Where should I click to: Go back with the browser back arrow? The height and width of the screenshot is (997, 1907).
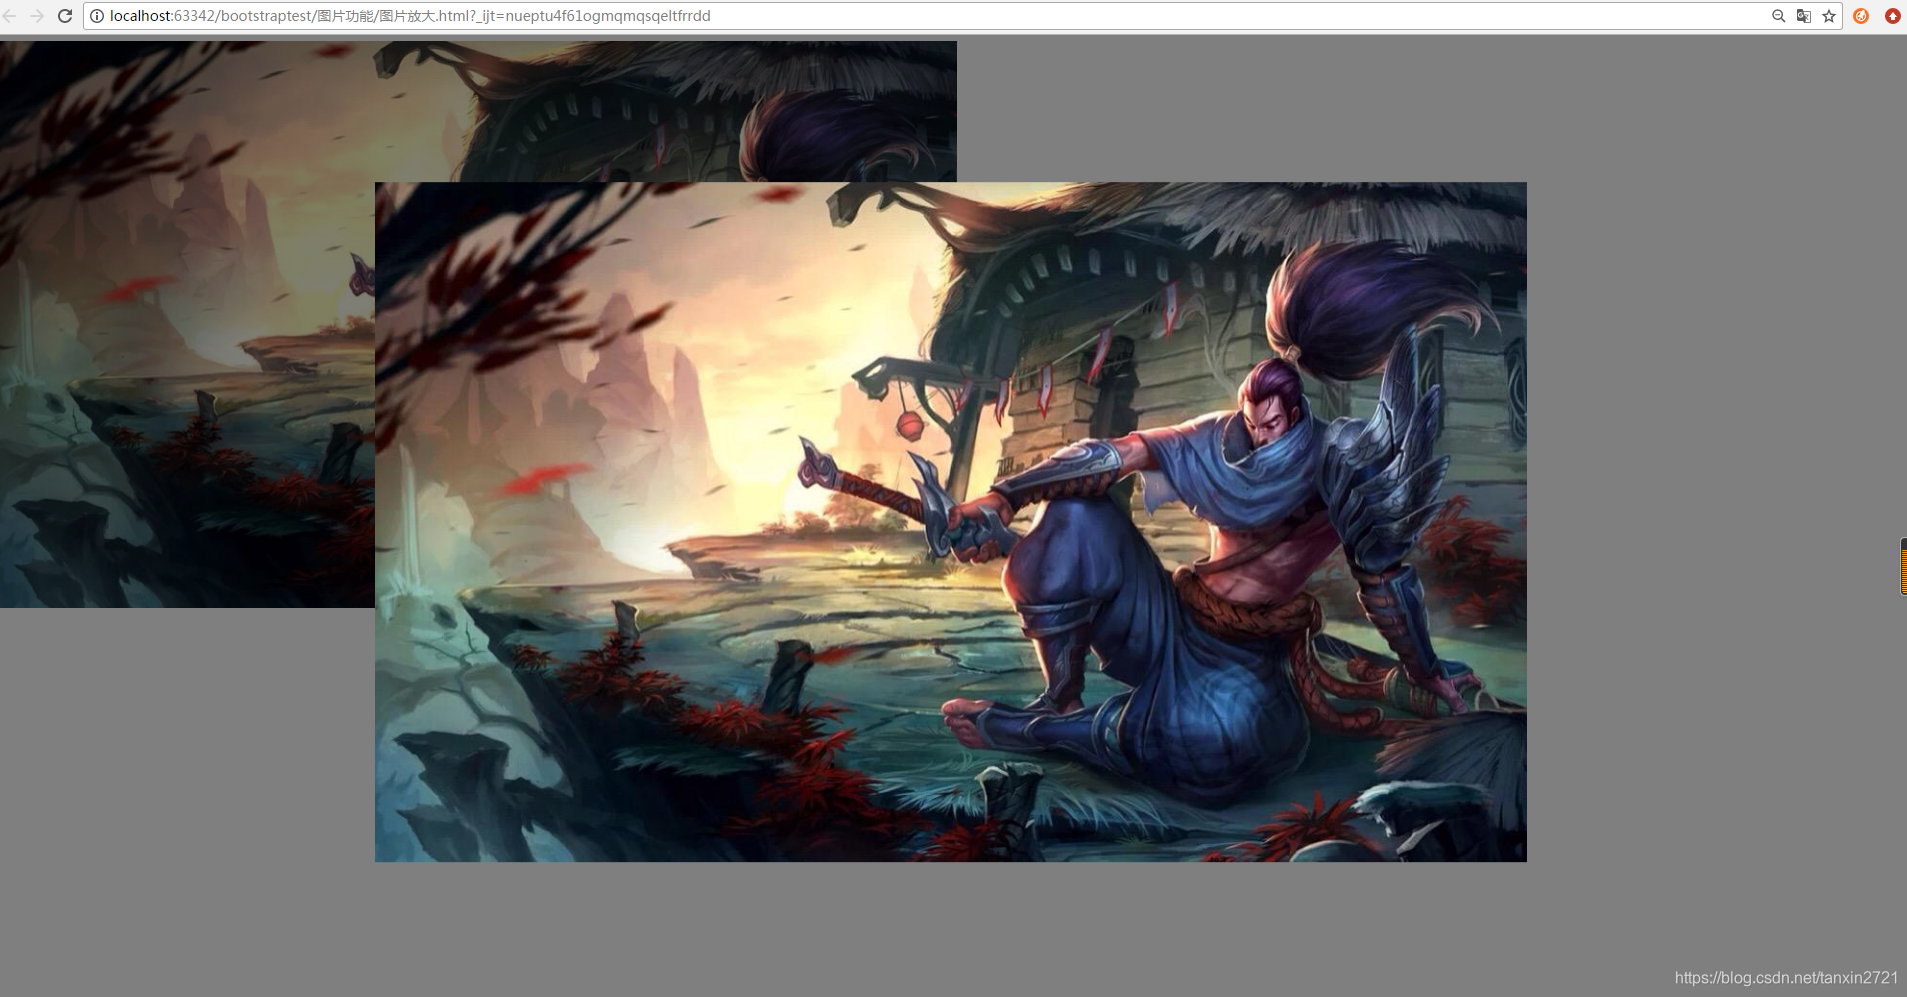[10, 16]
